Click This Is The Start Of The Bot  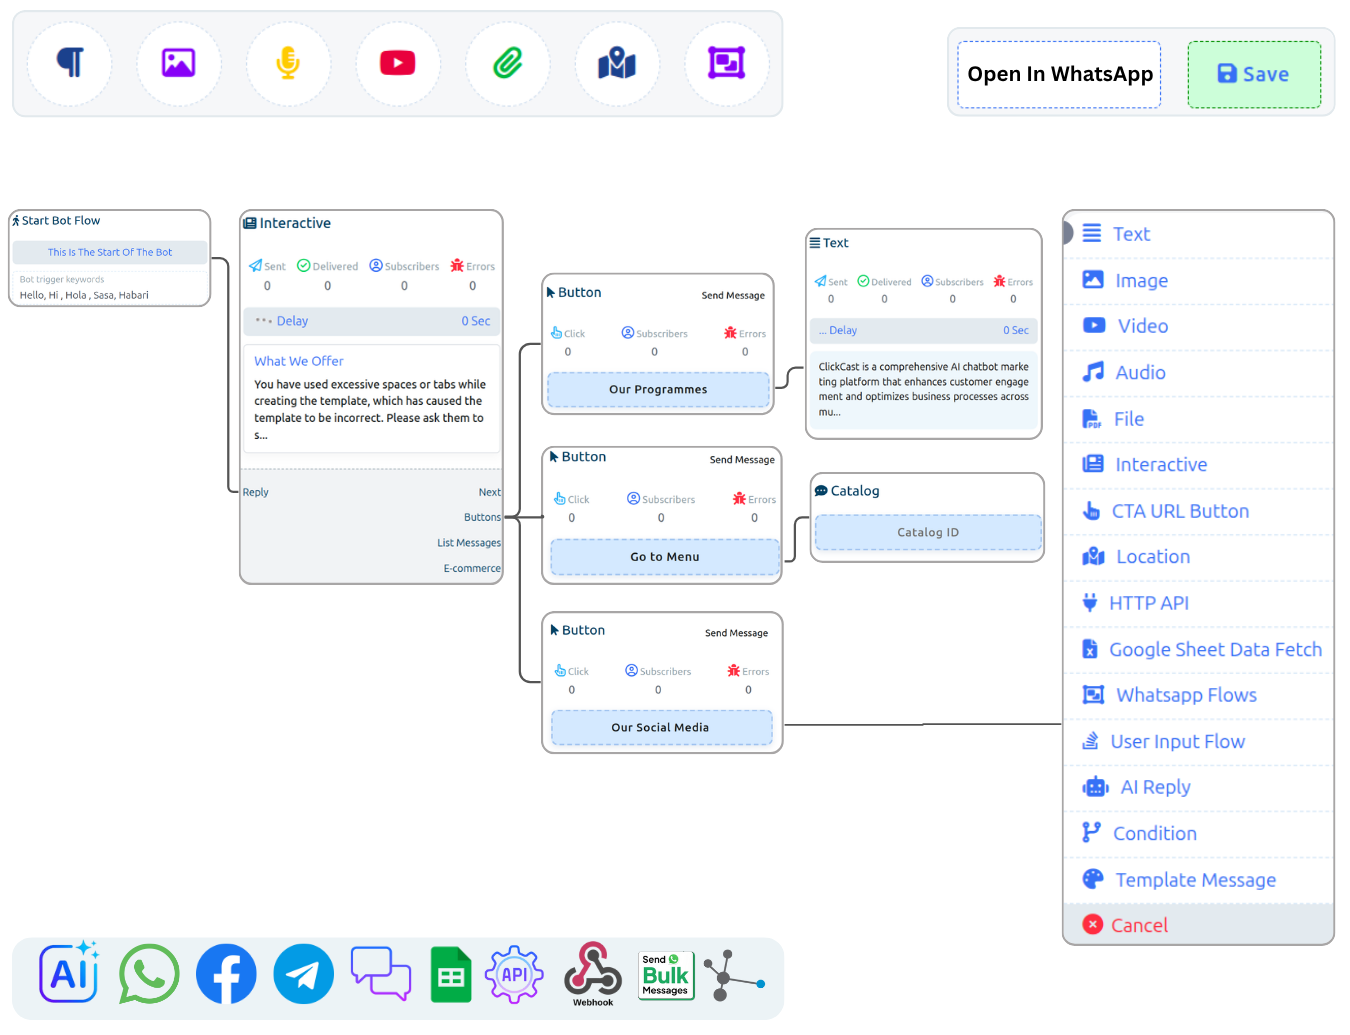pos(110,253)
